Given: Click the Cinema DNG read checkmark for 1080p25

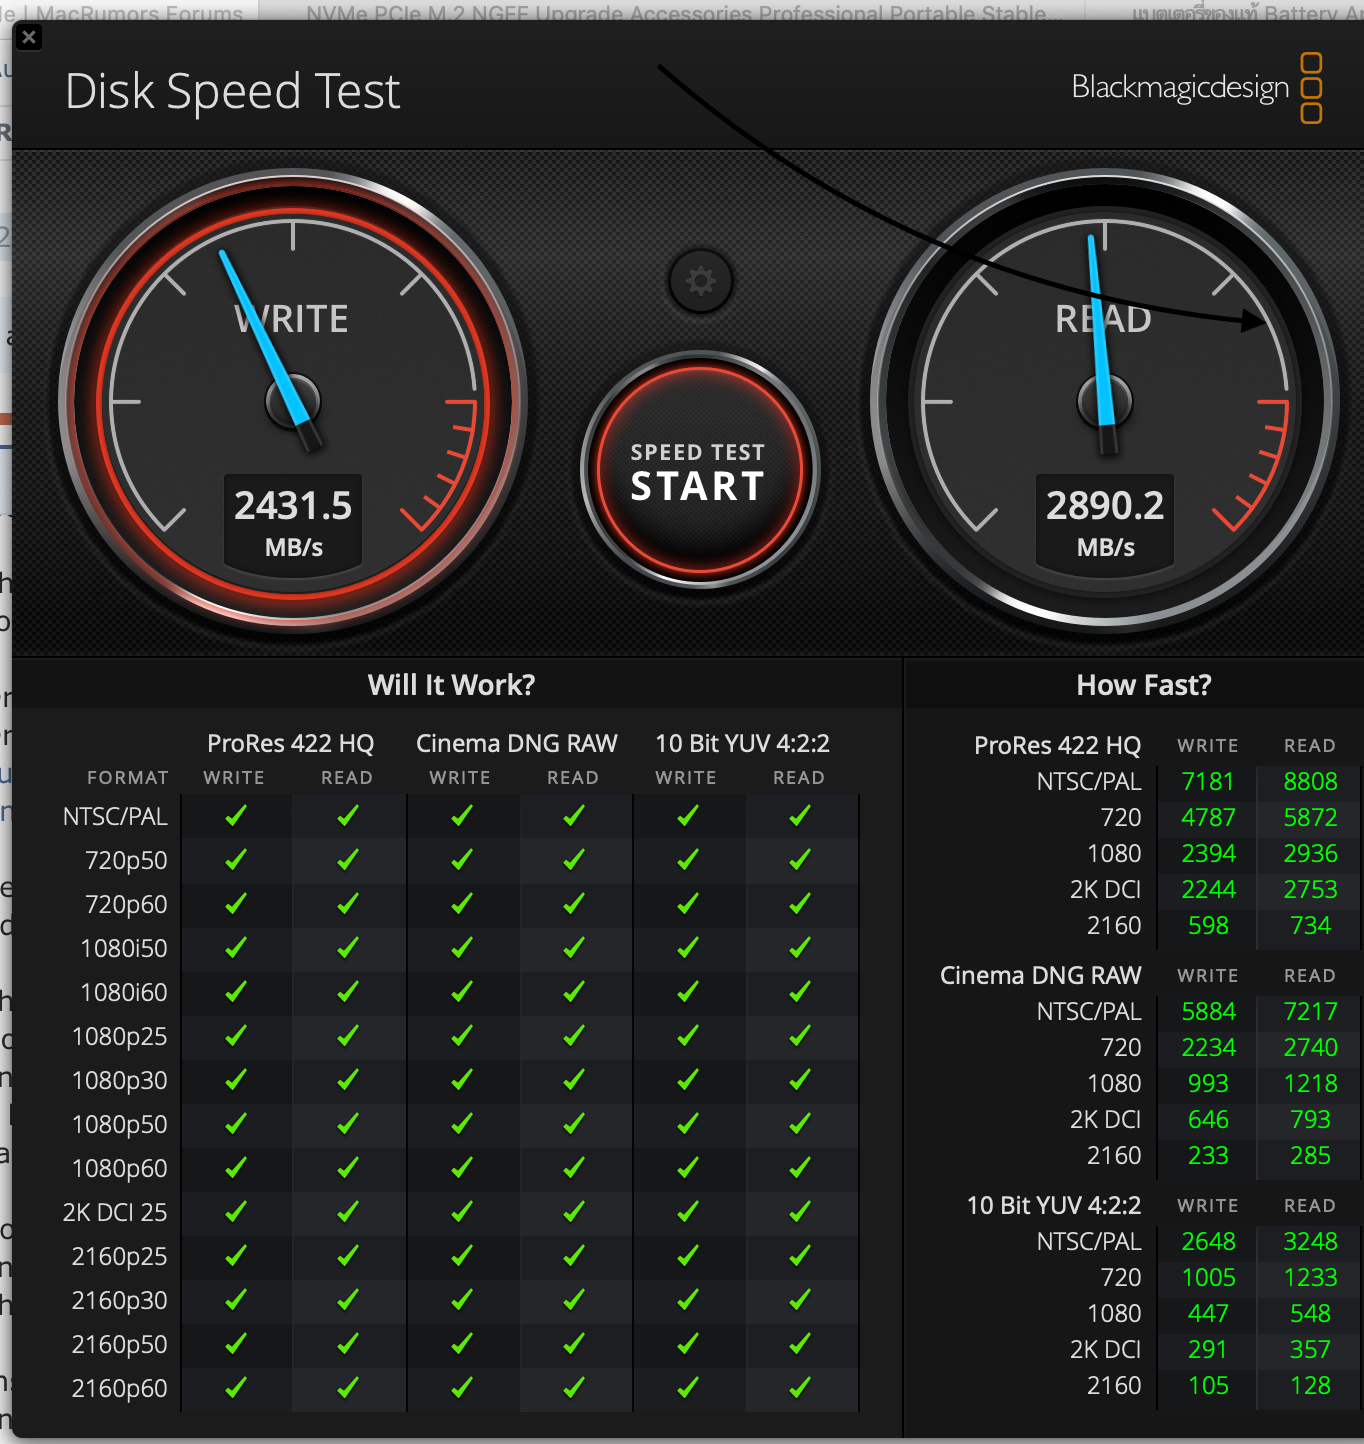Looking at the screenshot, I should (574, 1036).
